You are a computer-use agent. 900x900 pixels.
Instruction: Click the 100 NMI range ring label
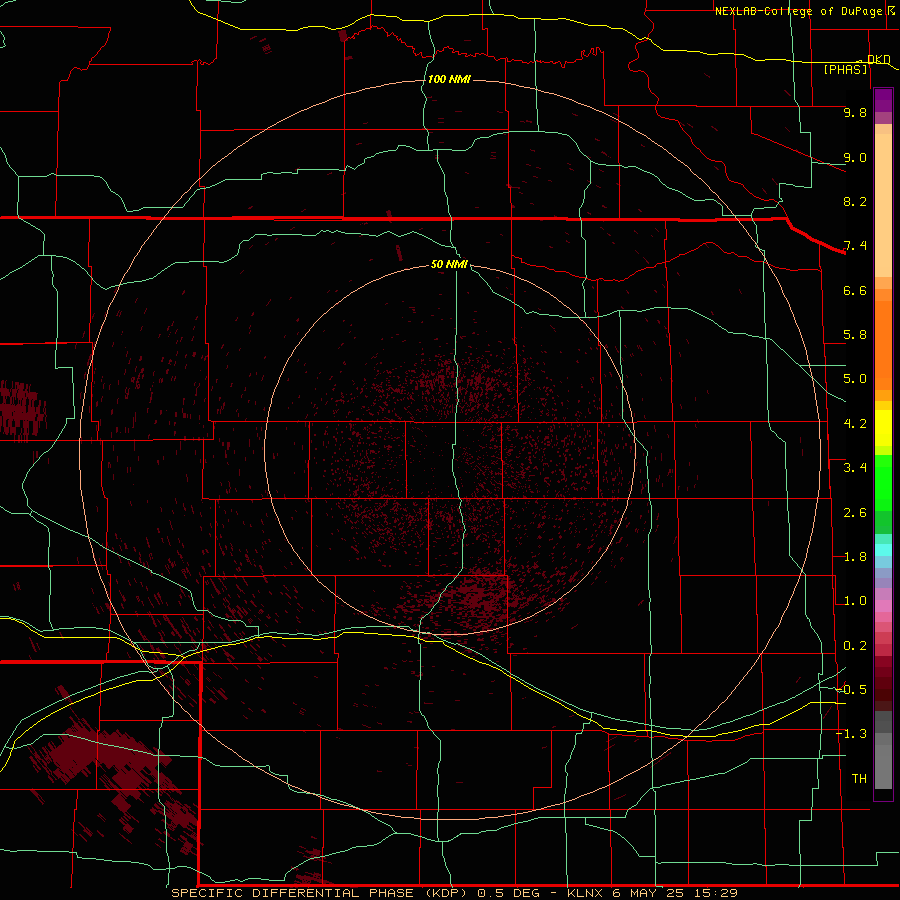pos(449,79)
